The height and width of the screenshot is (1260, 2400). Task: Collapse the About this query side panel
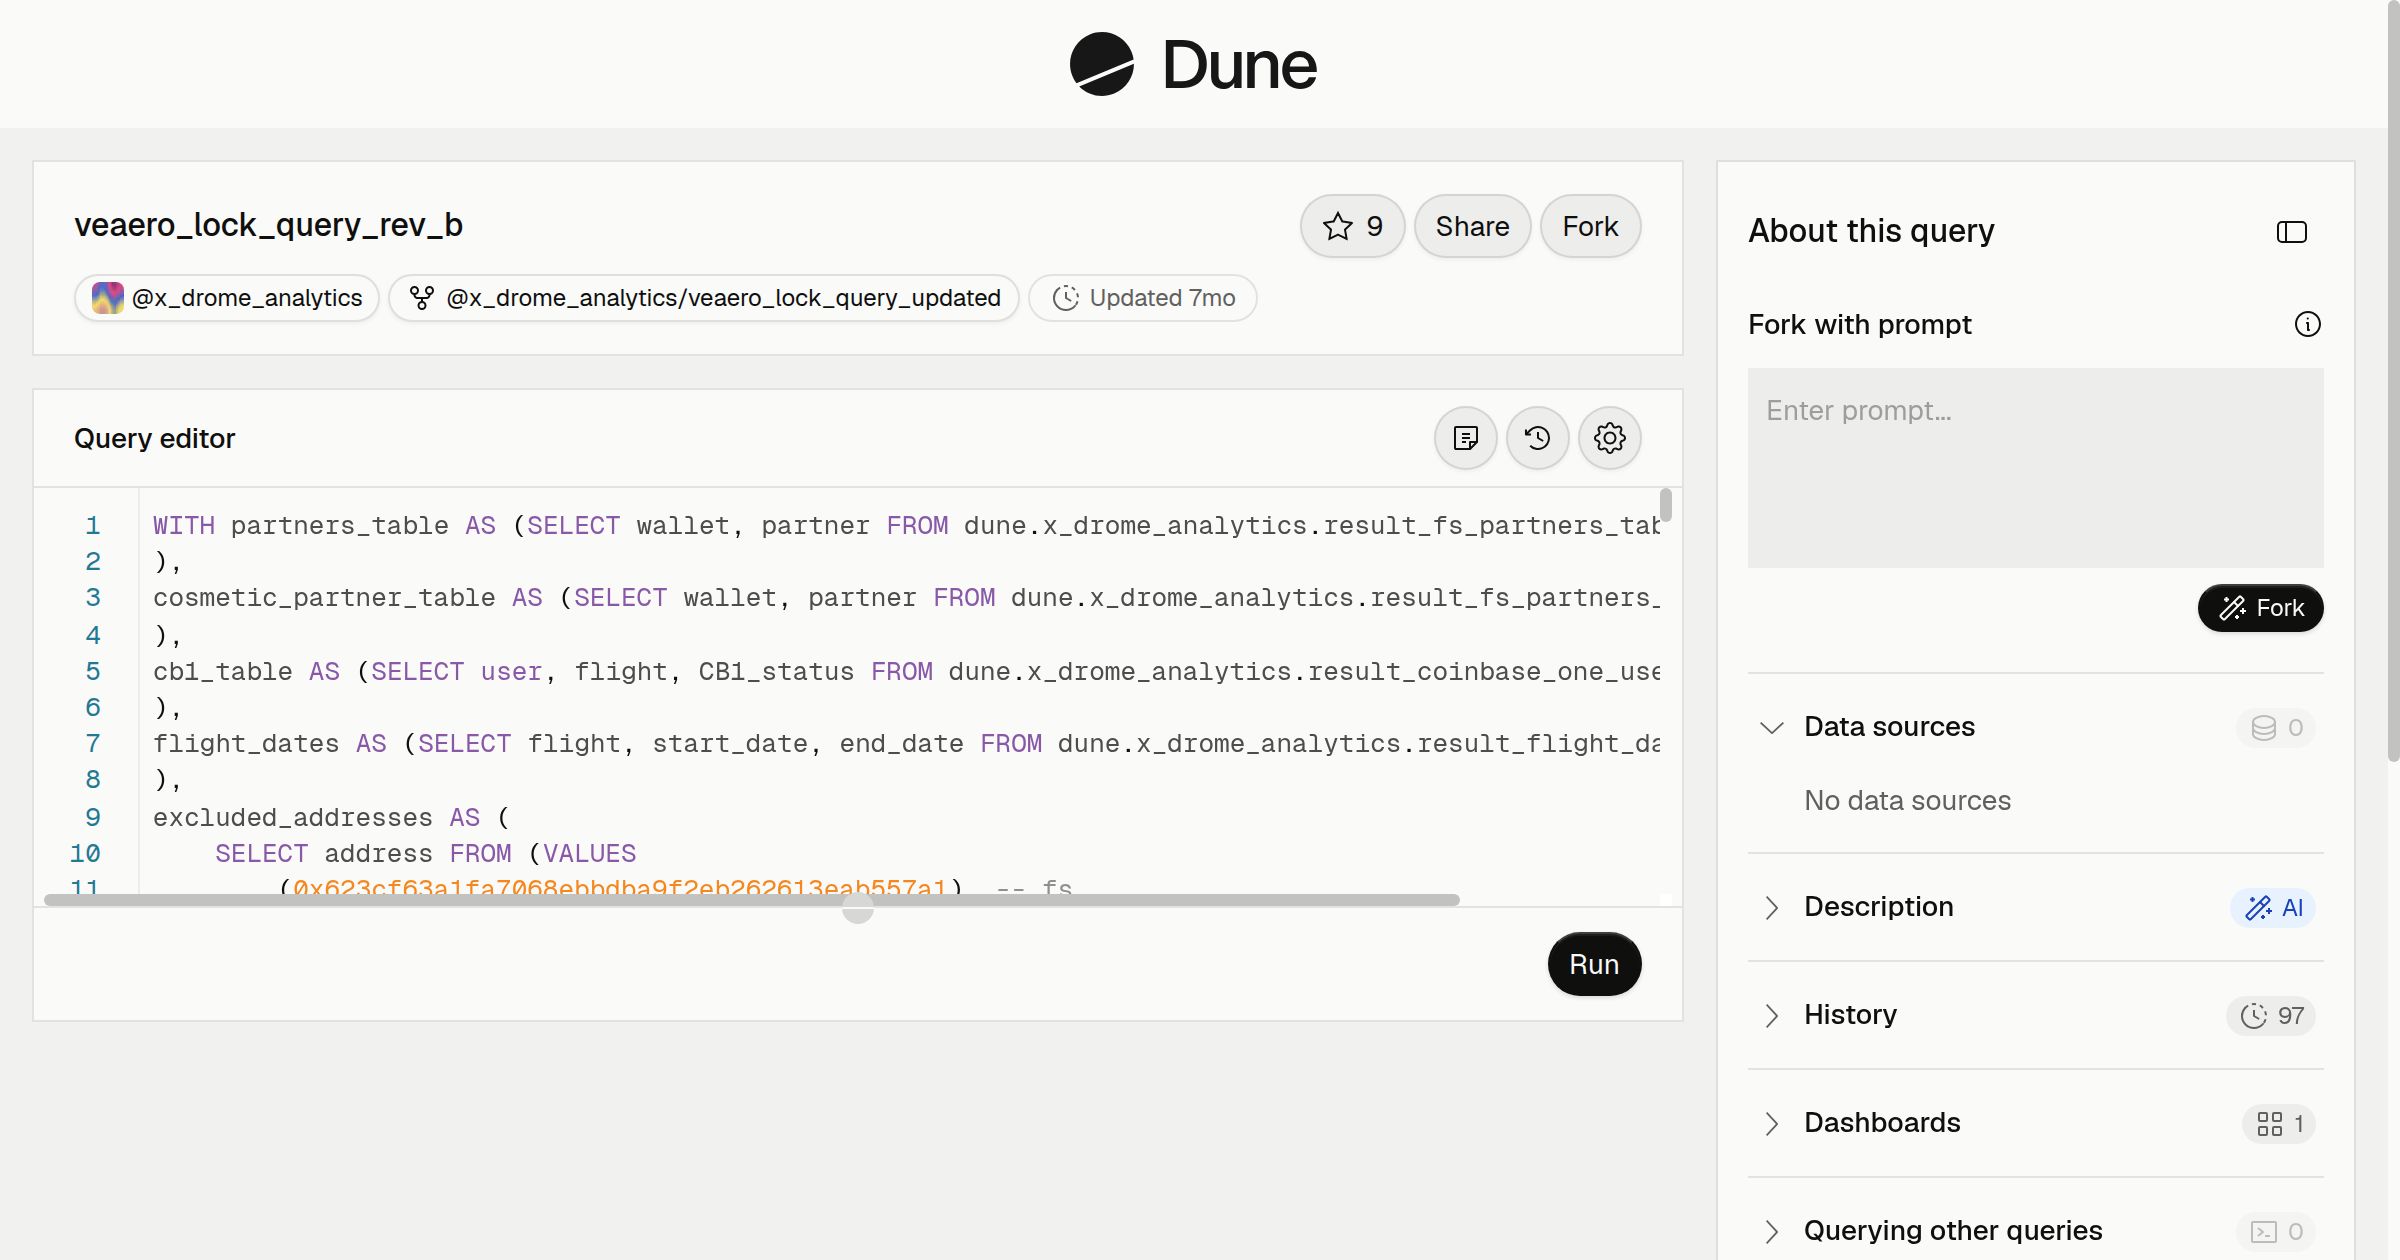click(2292, 232)
